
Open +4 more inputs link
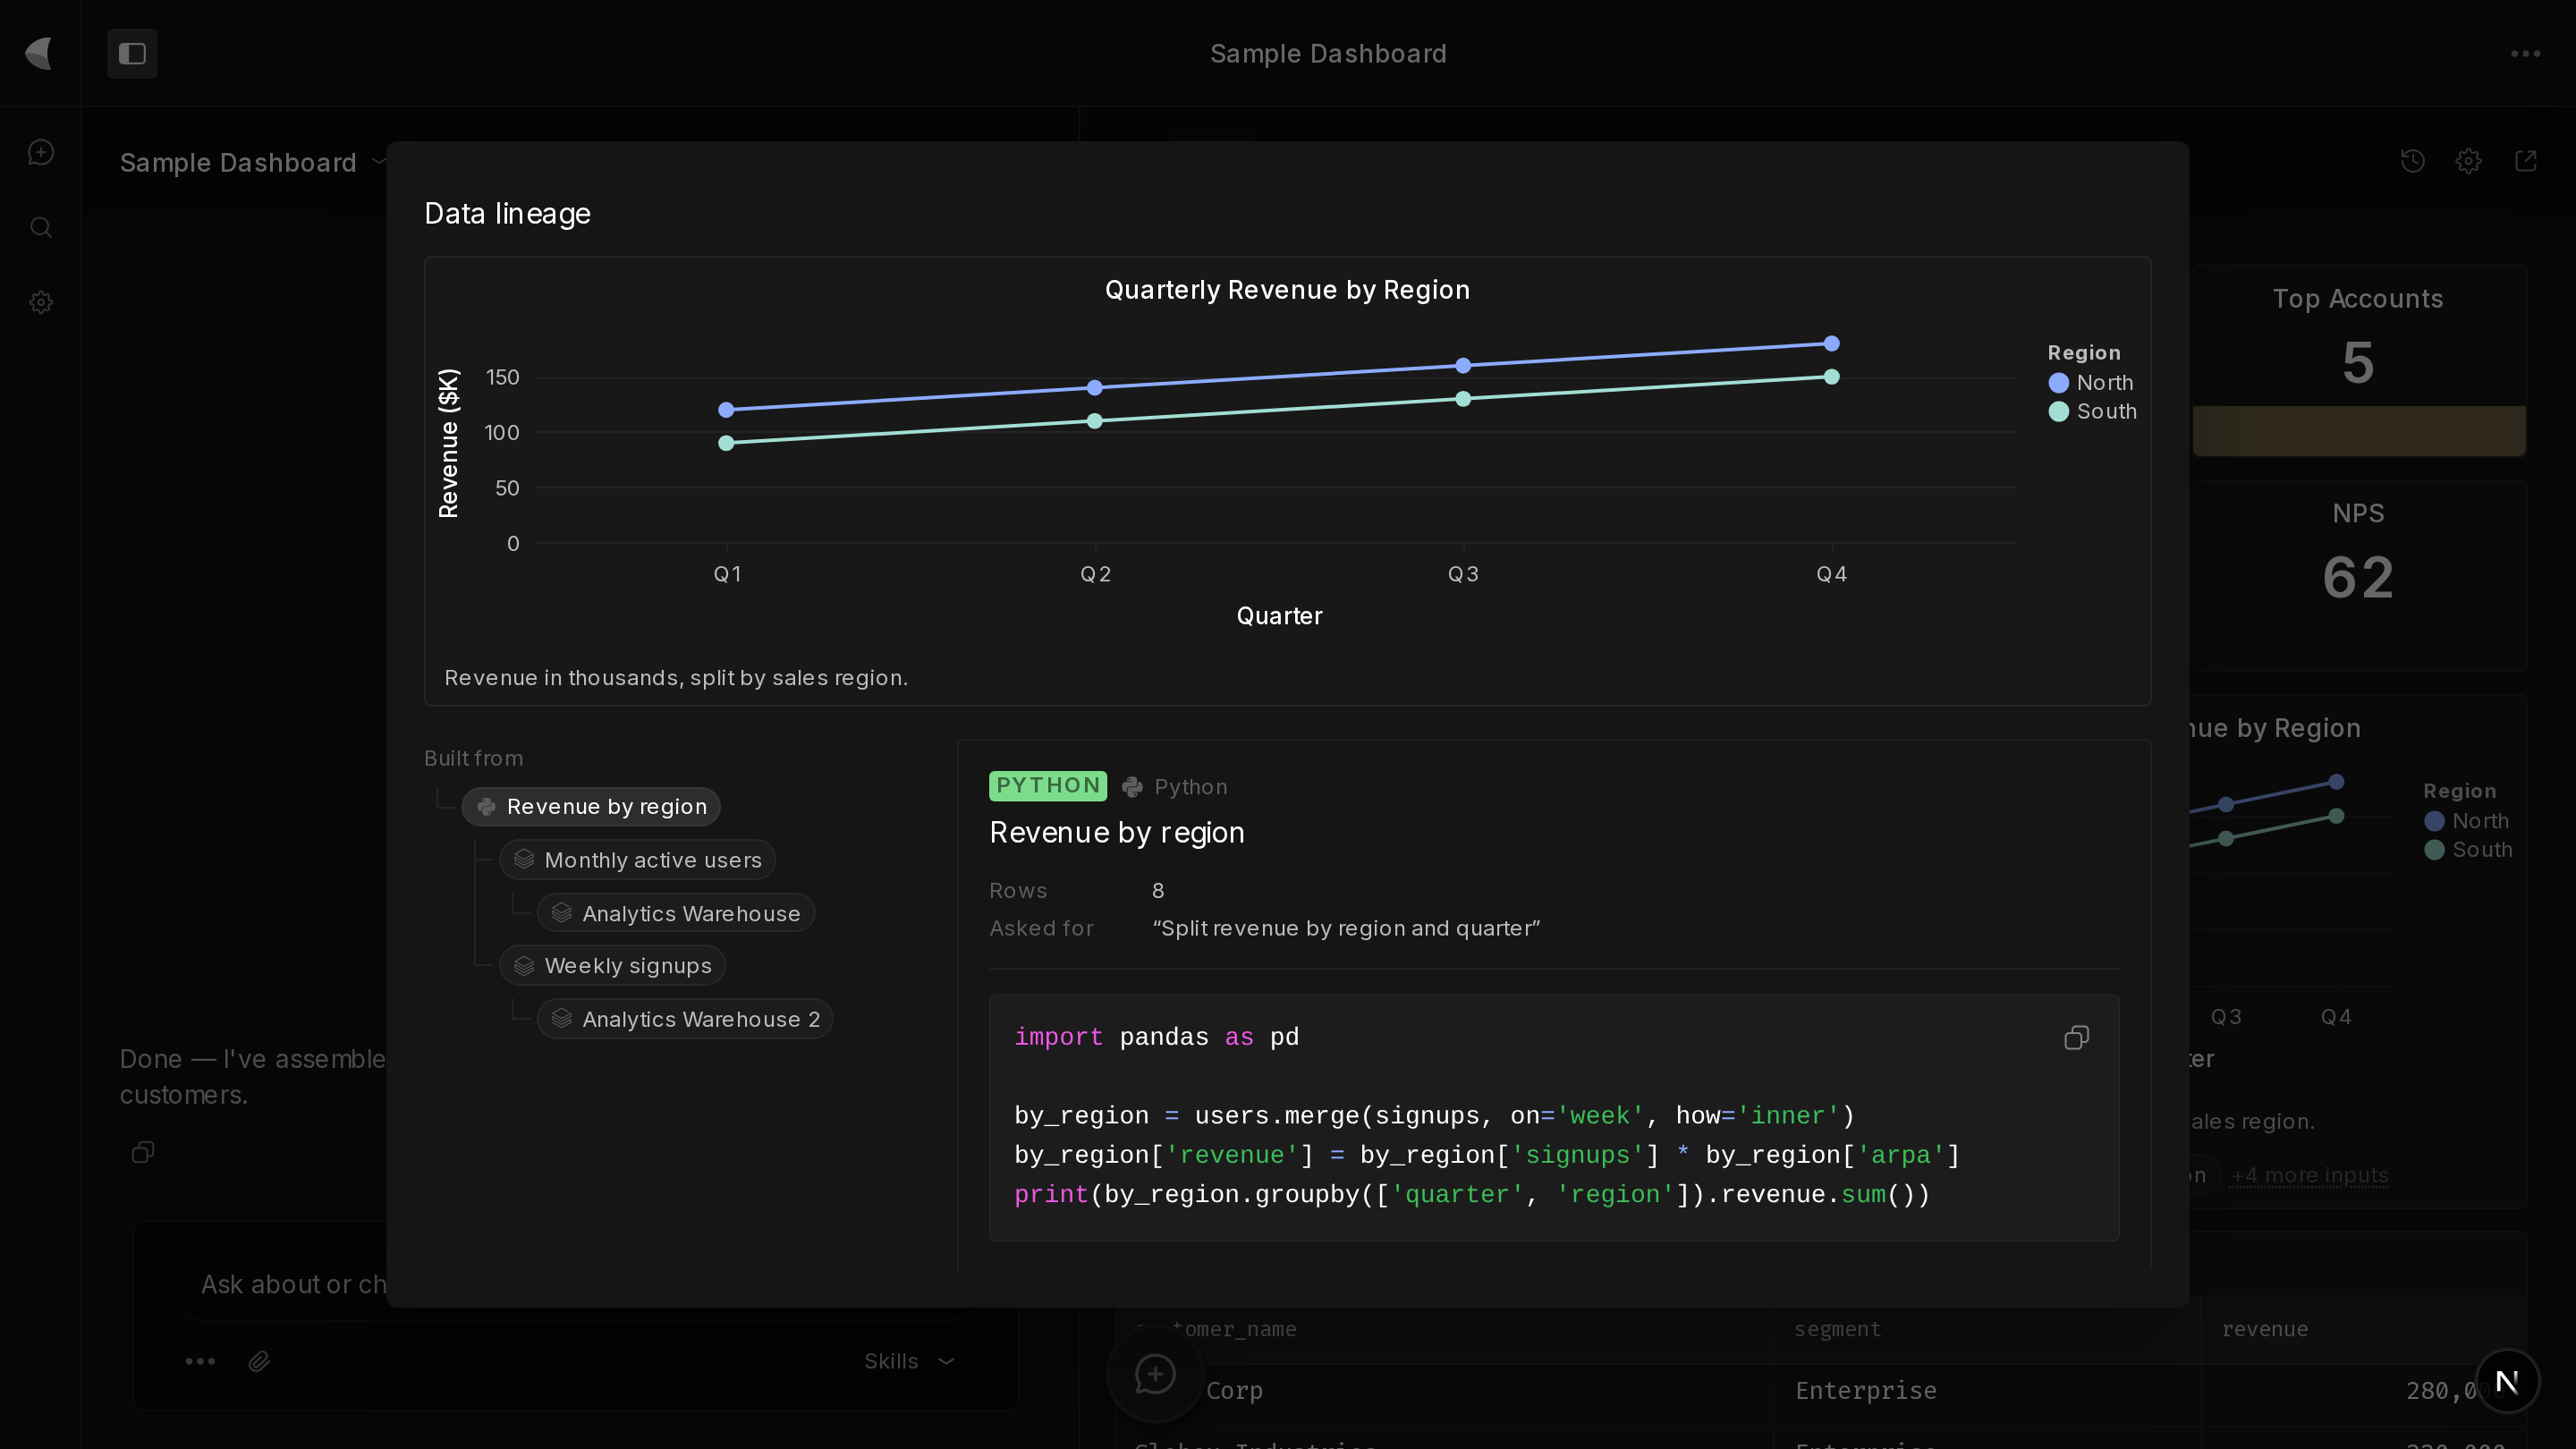tap(2309, 1176)
